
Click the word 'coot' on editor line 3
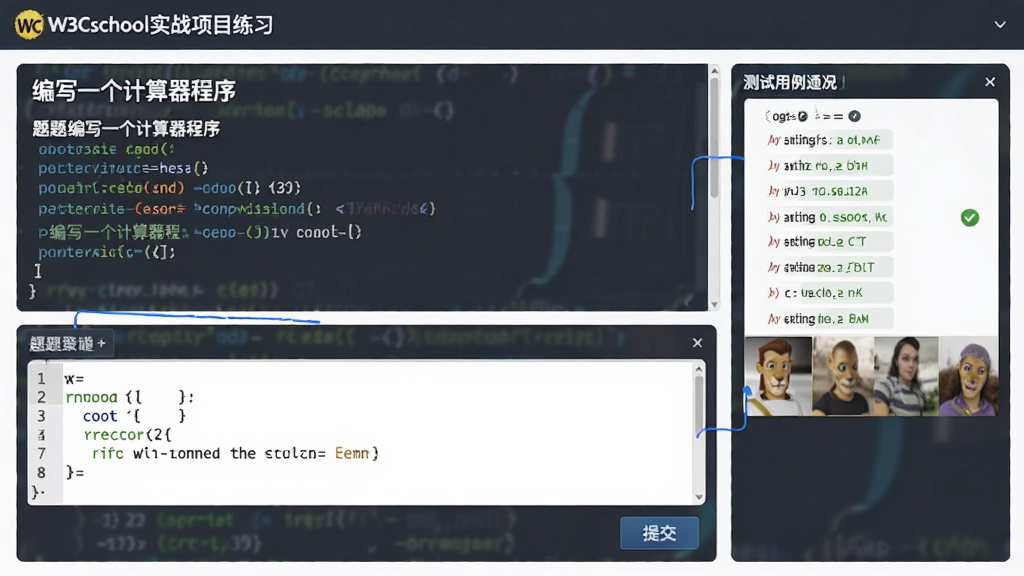(x=100, y=416)
